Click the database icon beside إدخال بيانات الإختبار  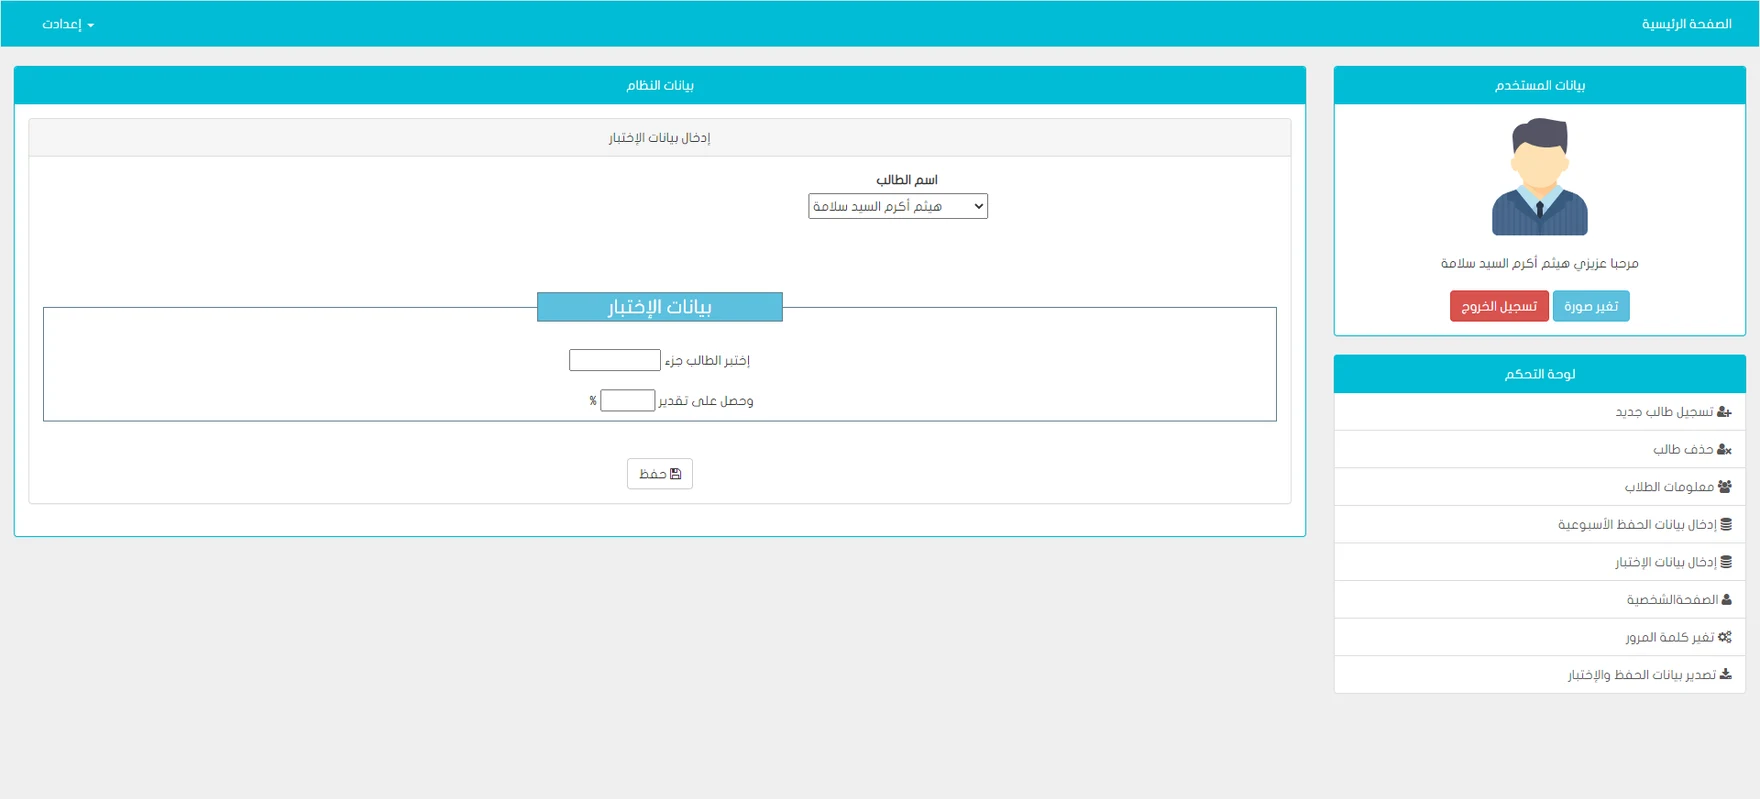(1726, 562)
